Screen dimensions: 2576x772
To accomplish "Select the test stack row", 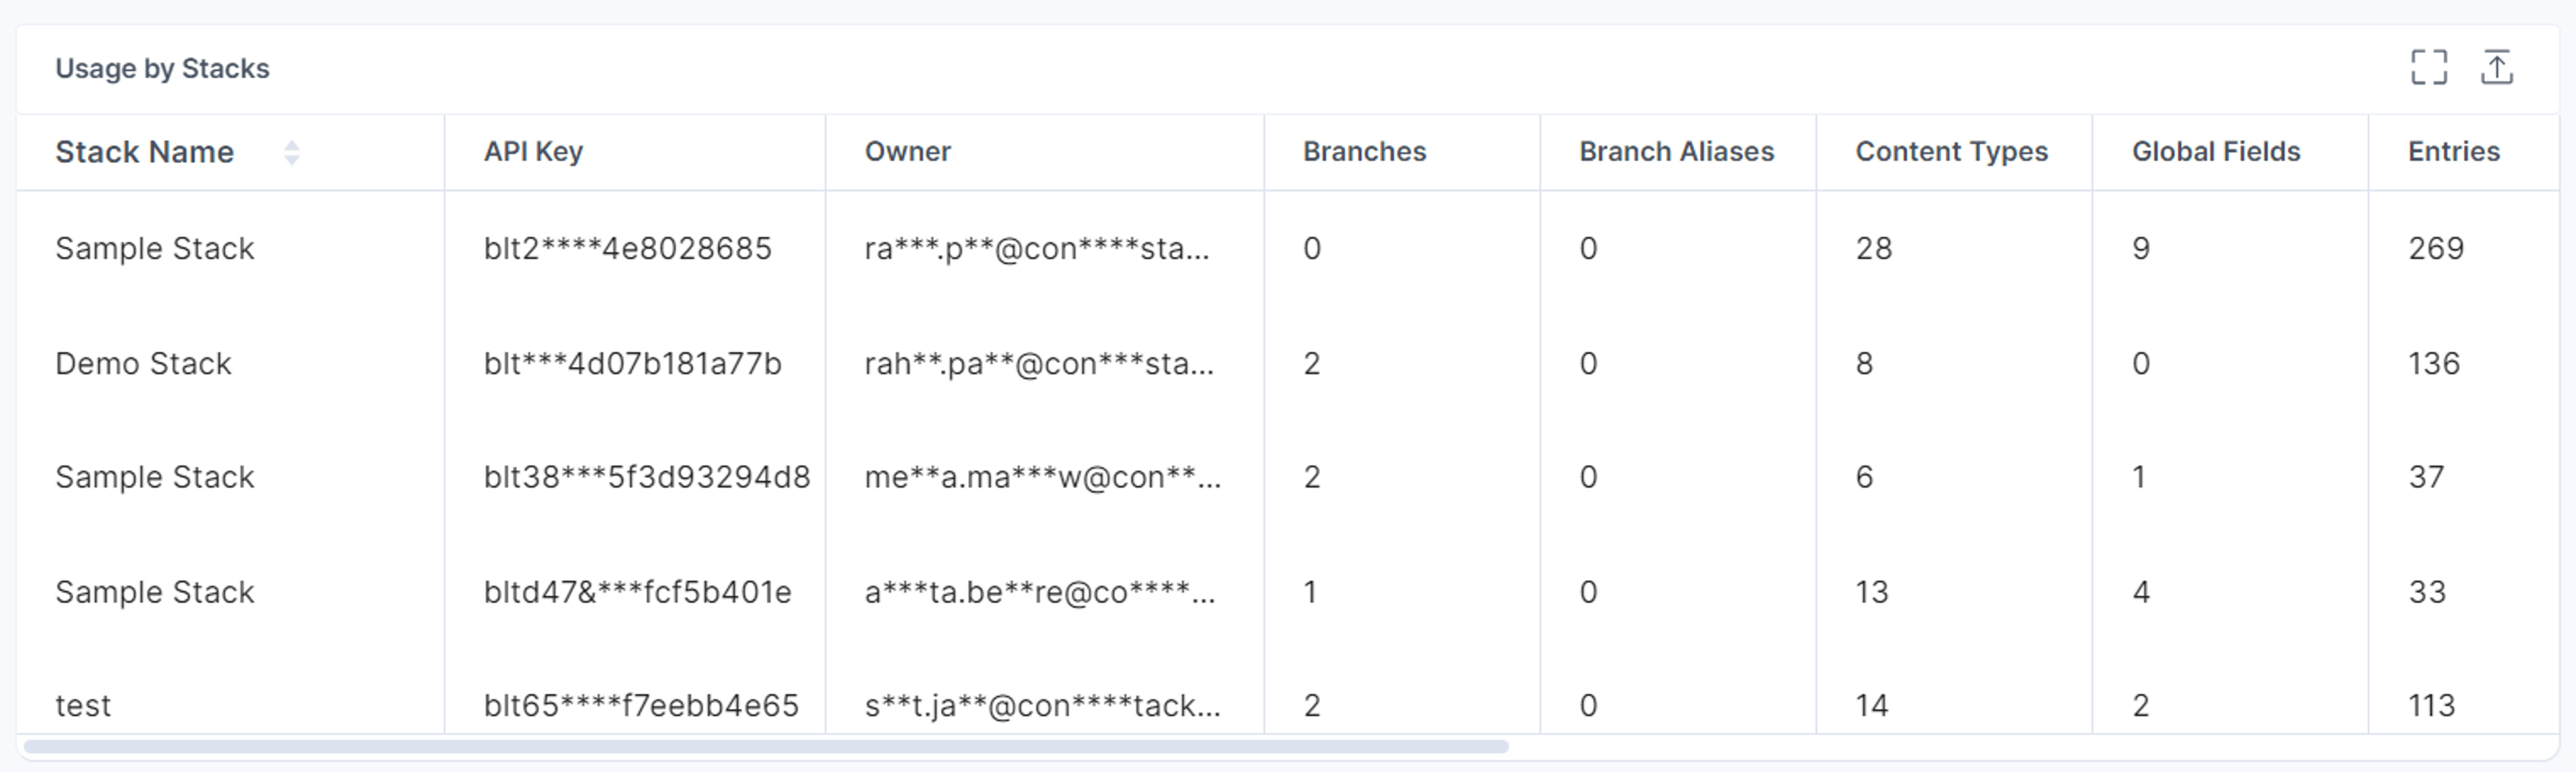I will click(x=1288, y=705).
